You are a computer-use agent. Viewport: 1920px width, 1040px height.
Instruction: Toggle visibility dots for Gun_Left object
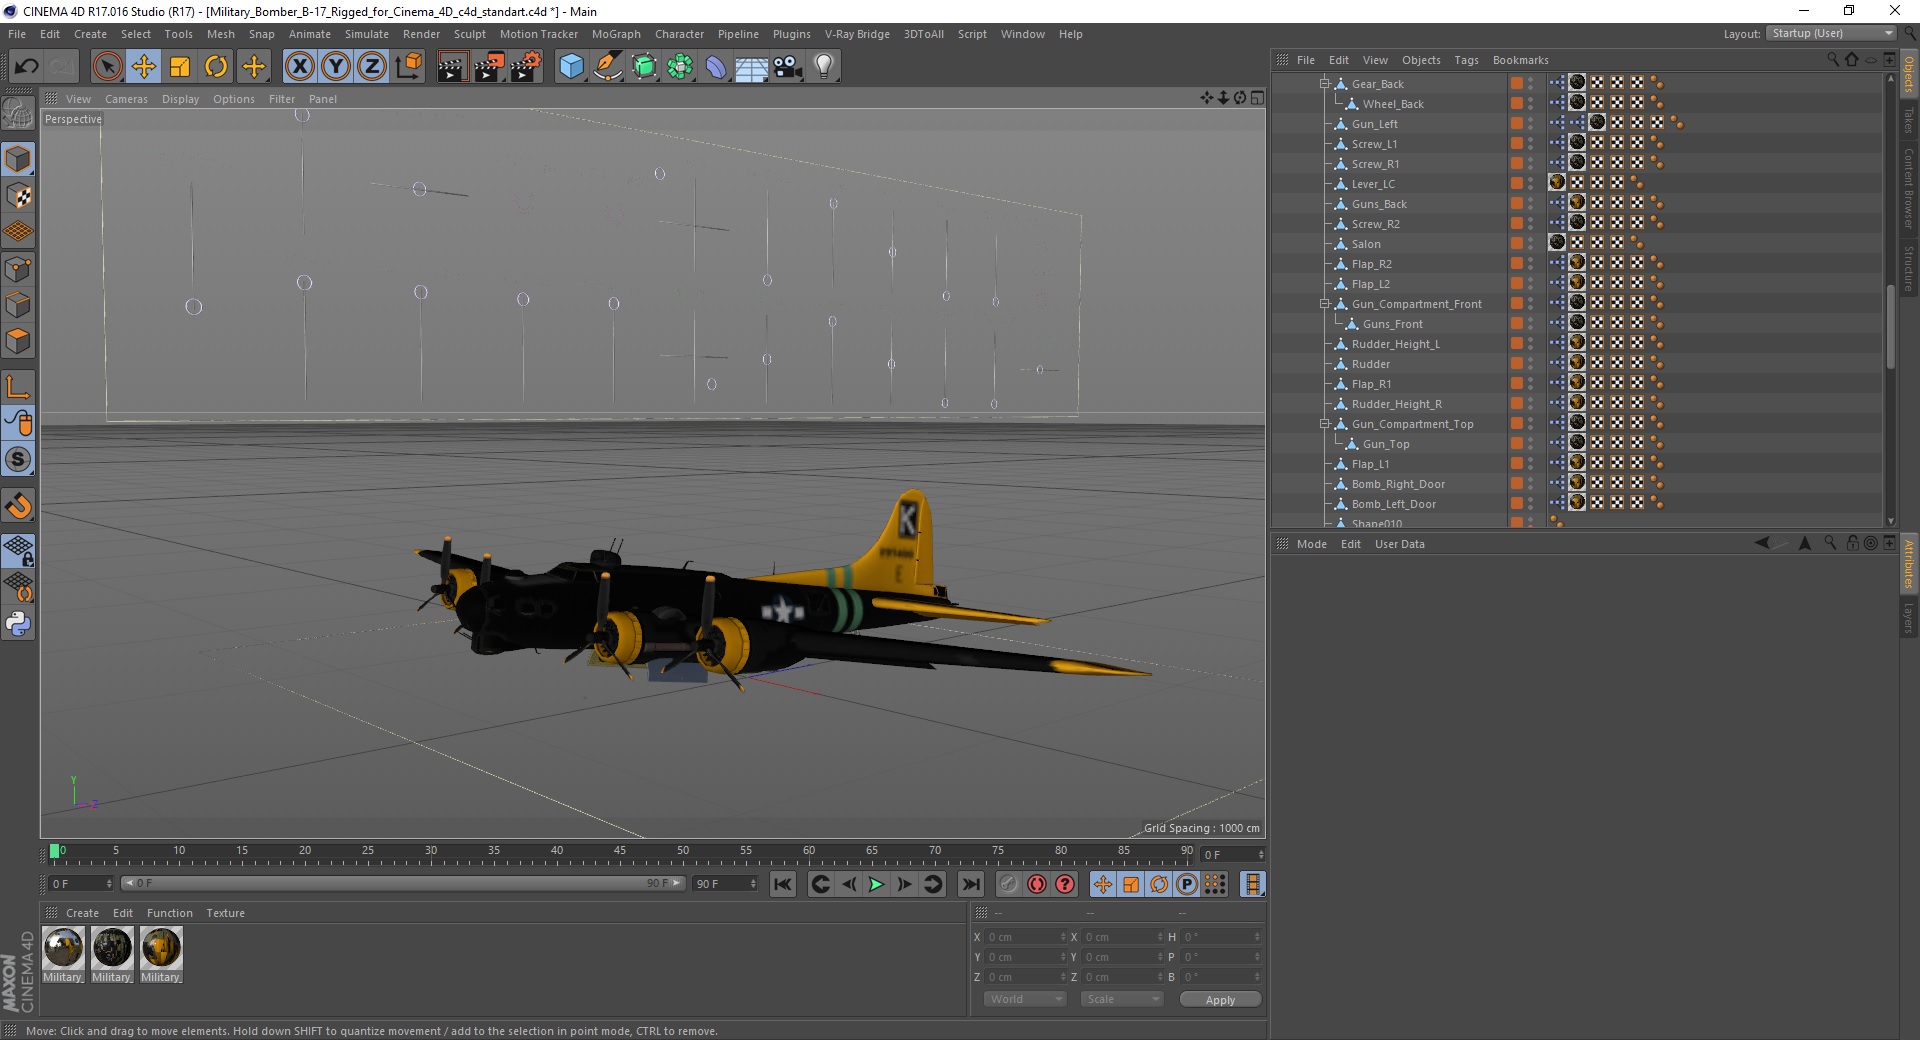1531,123
